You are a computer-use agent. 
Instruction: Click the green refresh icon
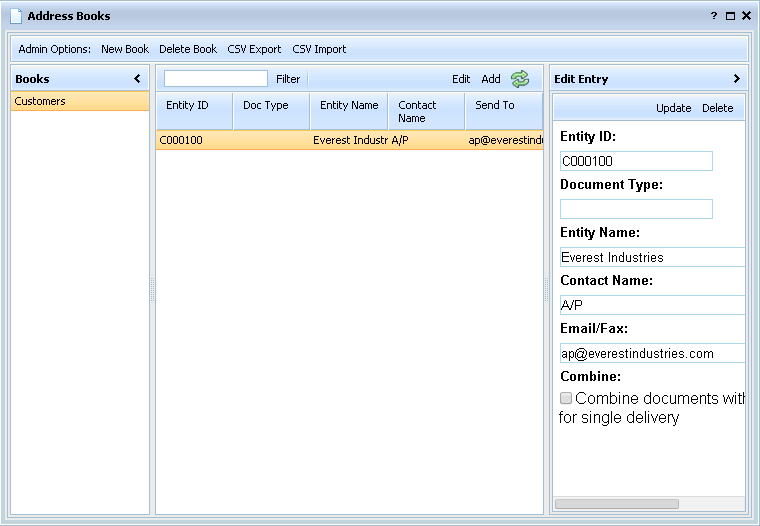[x=519, y=79]
